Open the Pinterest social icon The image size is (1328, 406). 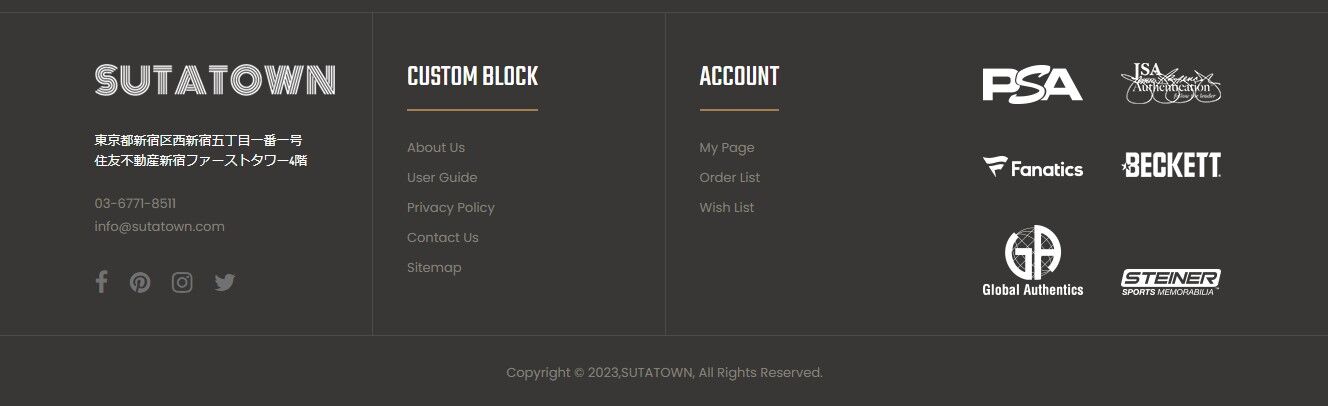pos(140,283)
